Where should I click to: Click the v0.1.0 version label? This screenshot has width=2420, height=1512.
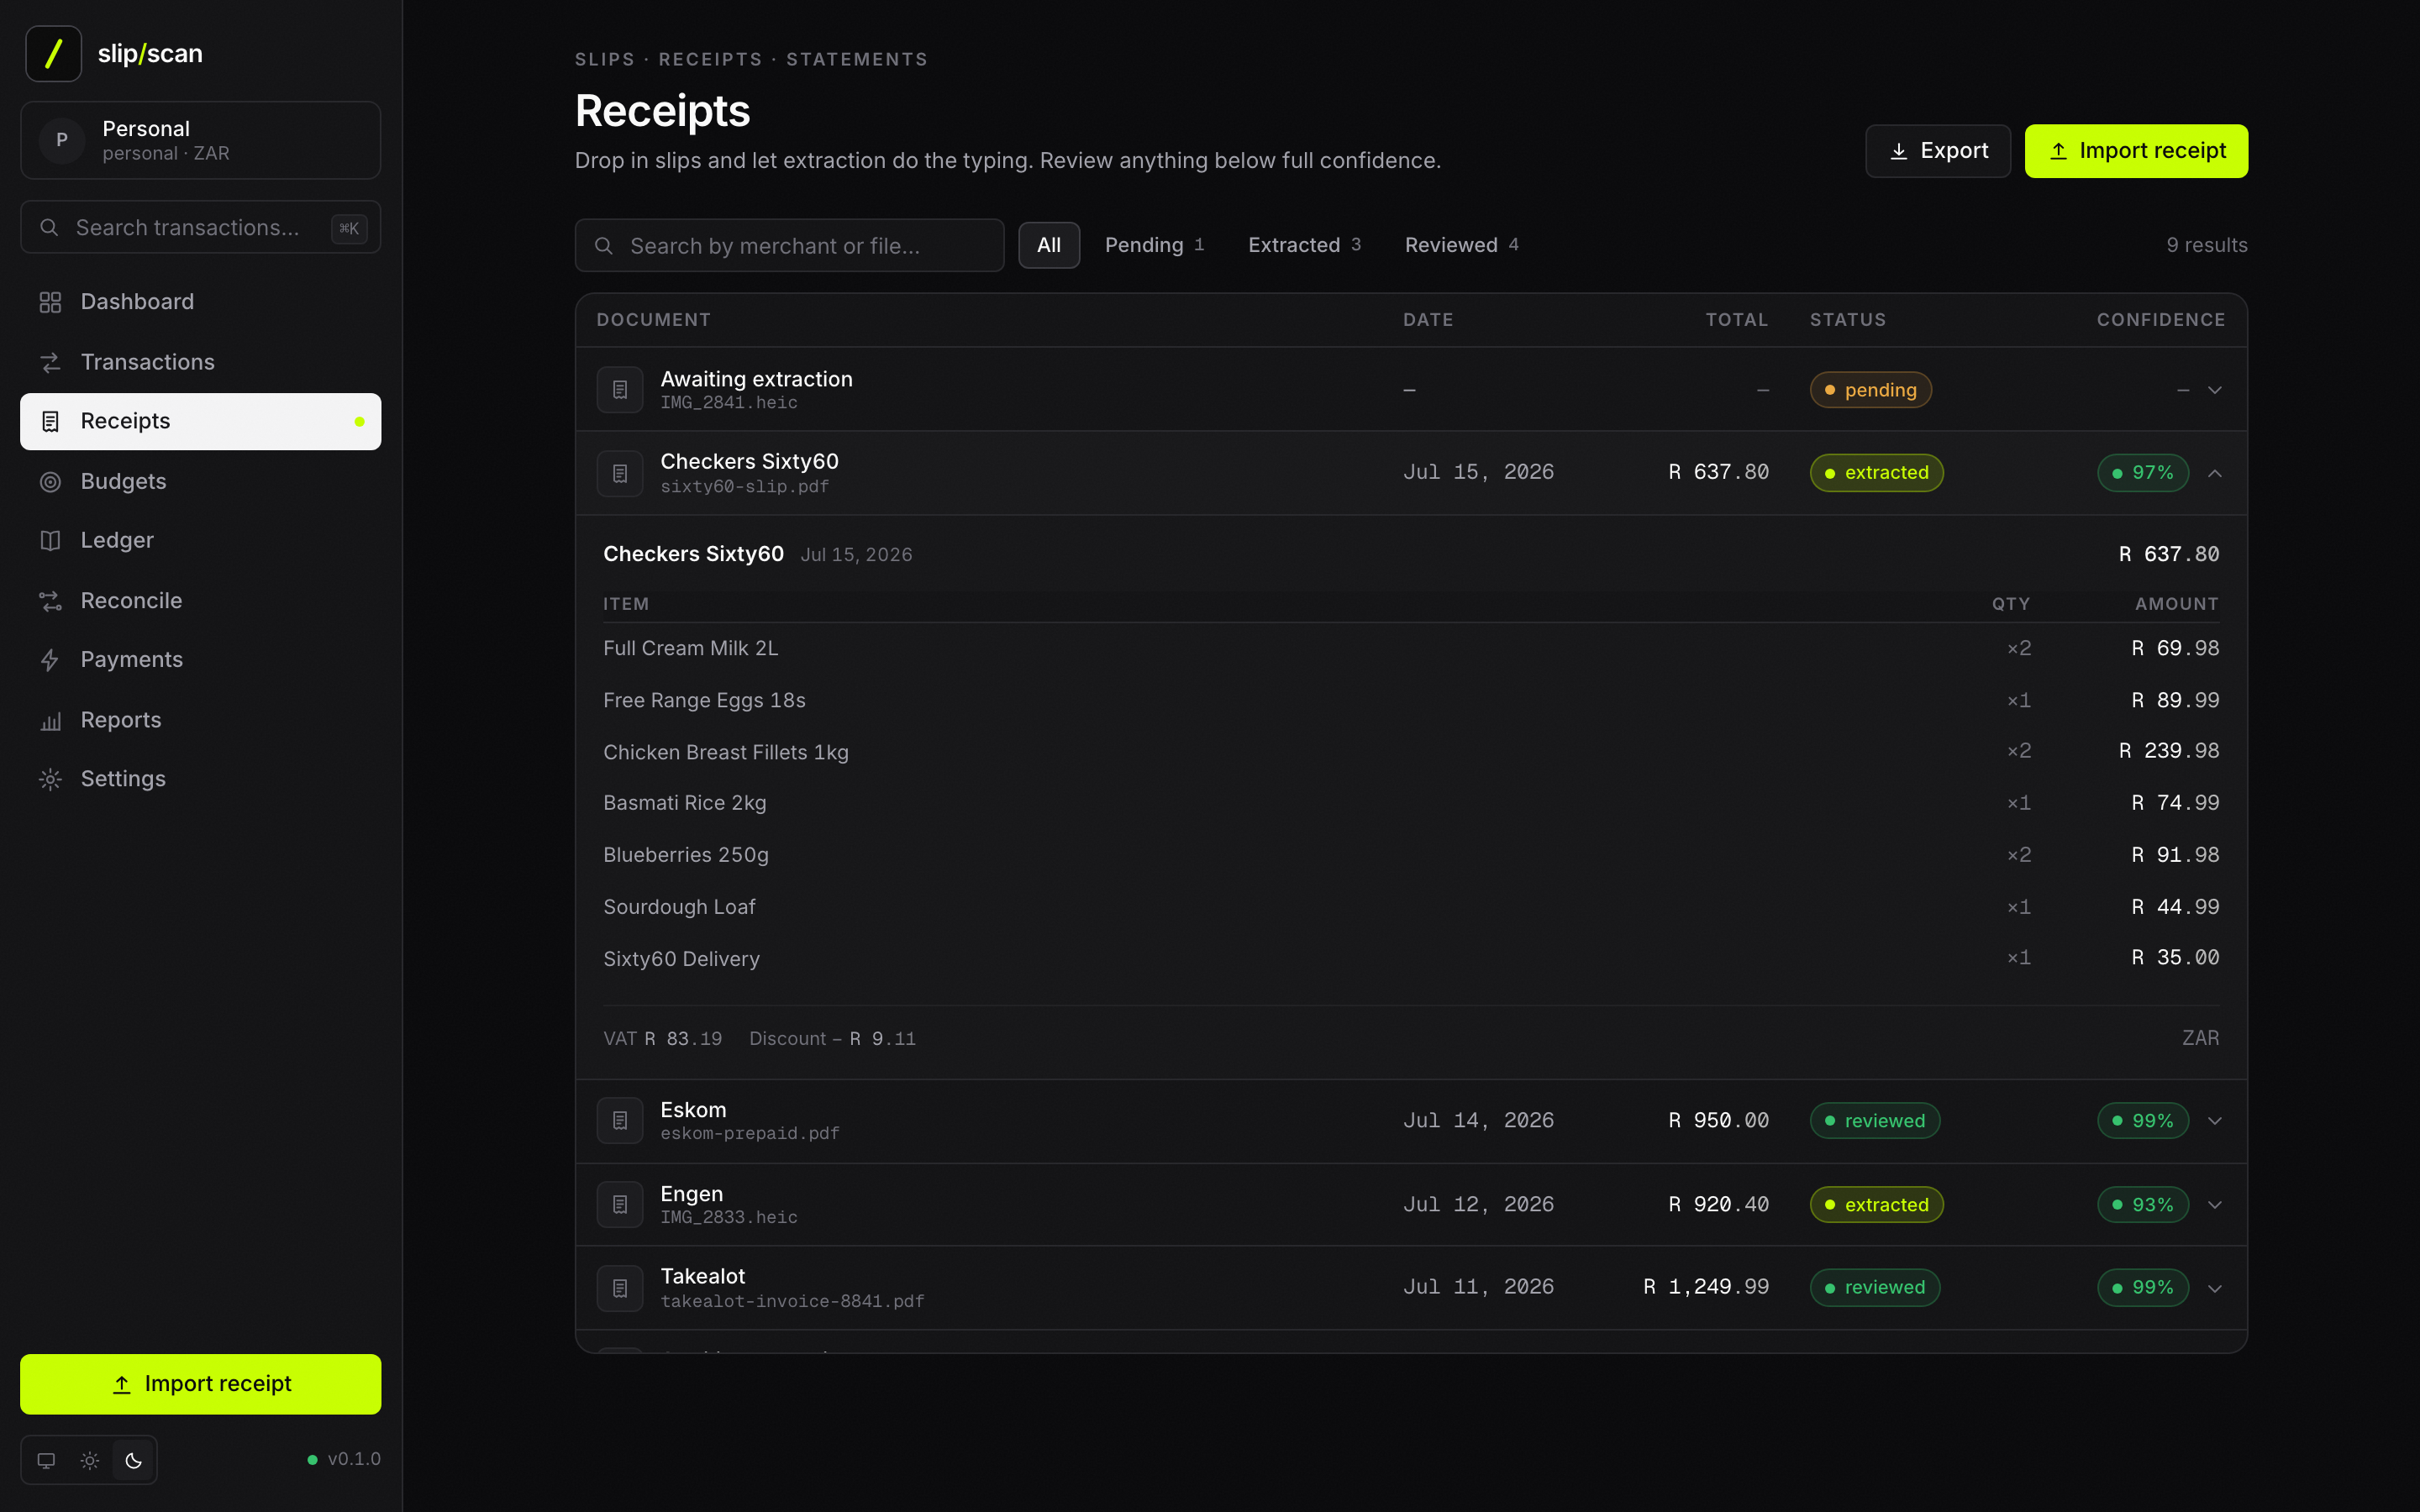tap(354, 1460)
